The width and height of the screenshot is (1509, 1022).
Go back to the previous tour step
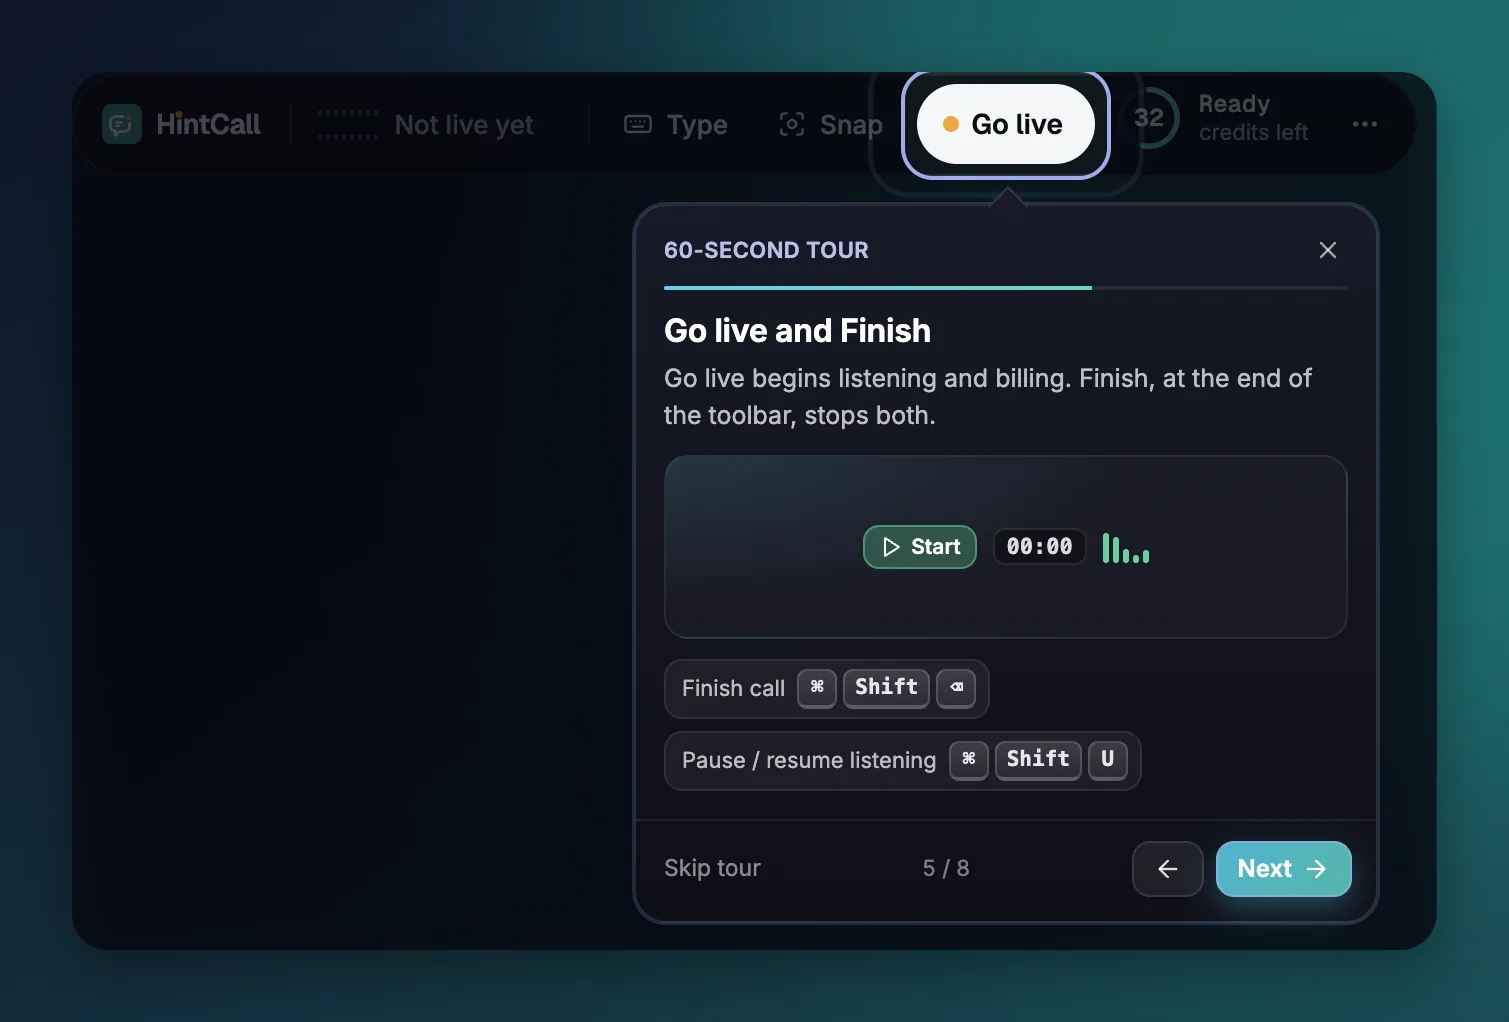1168,869
